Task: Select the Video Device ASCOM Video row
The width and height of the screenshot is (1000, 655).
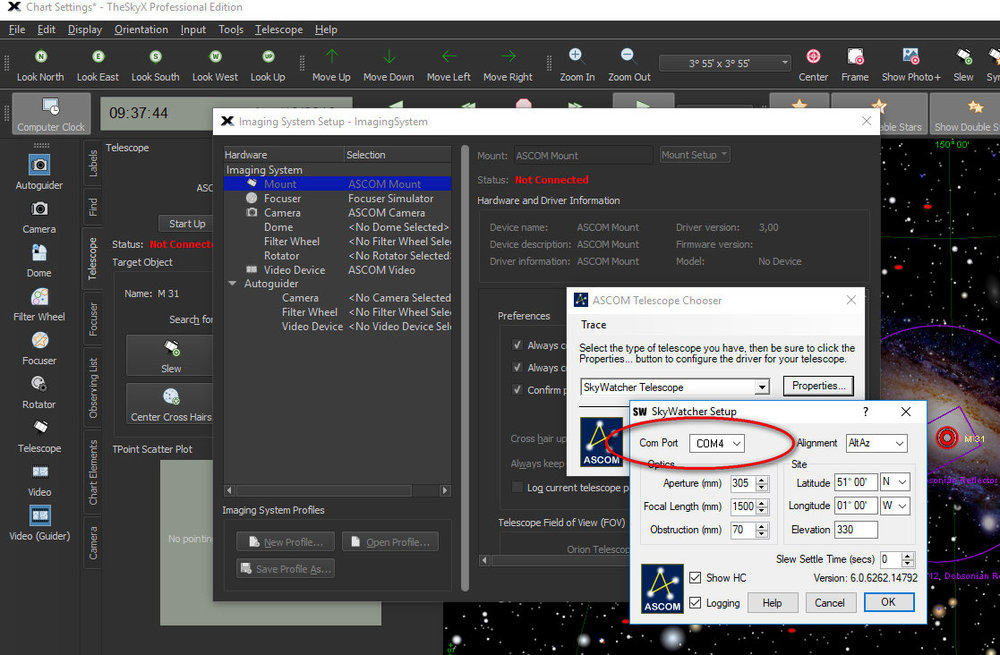Action: [x=338, y=270]
